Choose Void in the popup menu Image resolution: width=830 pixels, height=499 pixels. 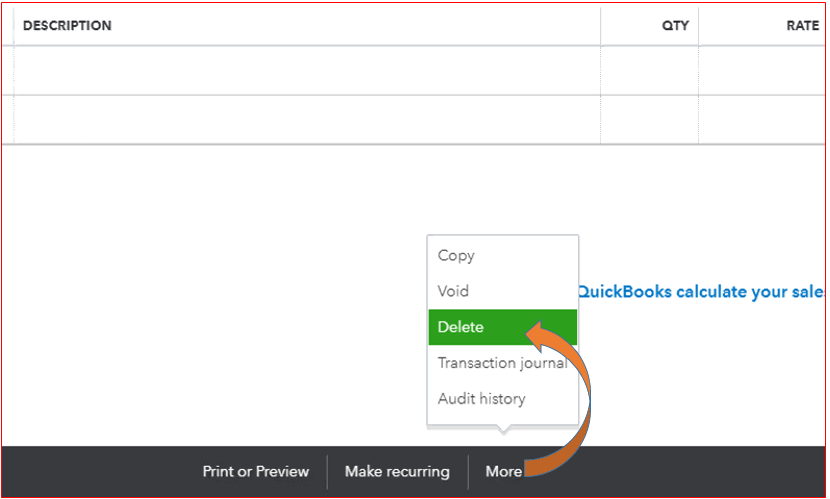coord(453,291)
